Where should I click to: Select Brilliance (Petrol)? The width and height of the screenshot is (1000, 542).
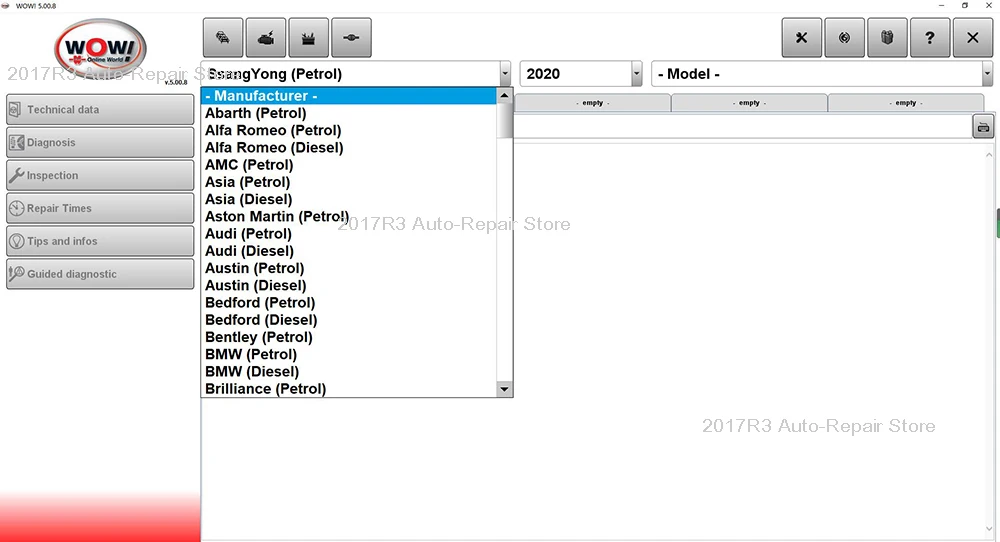point(349,388)
